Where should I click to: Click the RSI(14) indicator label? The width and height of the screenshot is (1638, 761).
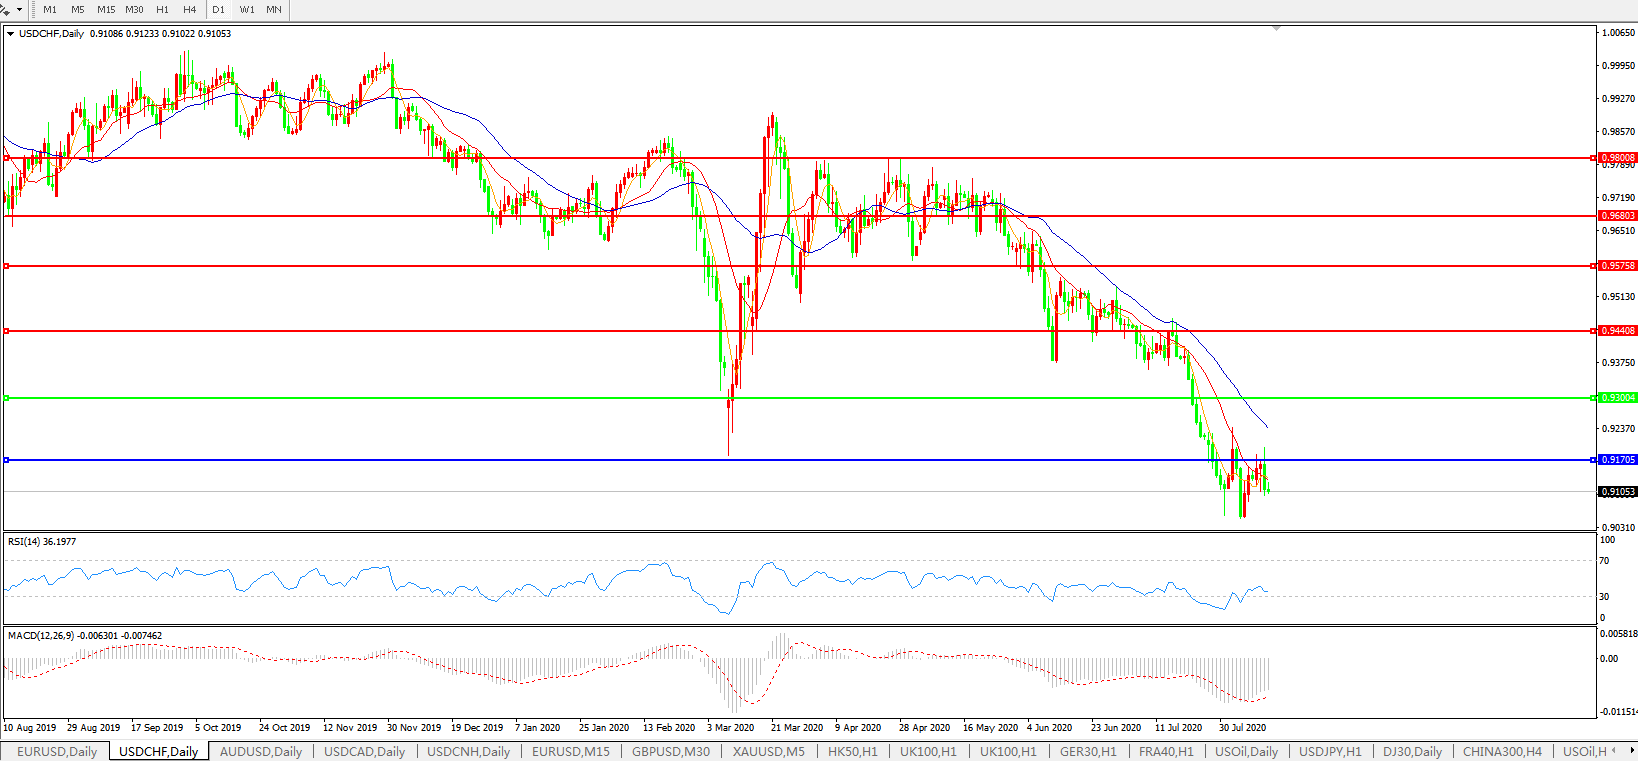pos(41,542)
